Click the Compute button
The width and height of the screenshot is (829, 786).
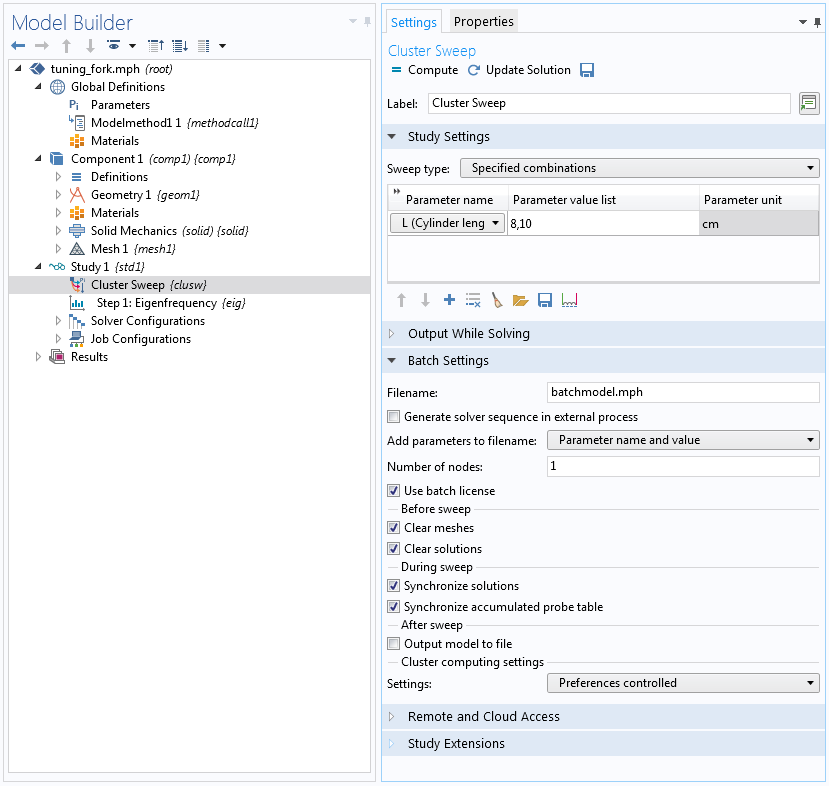pyautogui.click(x=424, y=70)
